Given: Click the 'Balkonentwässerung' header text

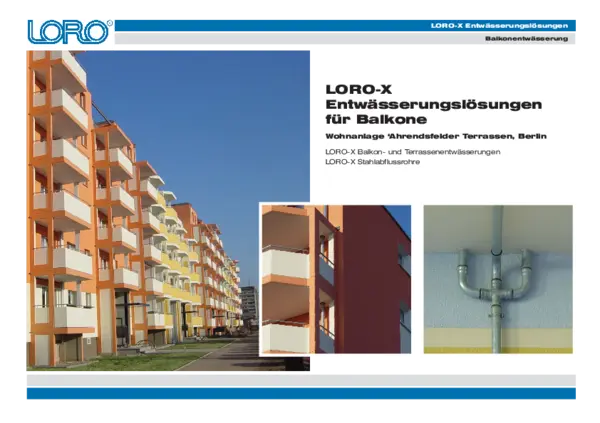Looking at the screenshot, I should point(526,39).
